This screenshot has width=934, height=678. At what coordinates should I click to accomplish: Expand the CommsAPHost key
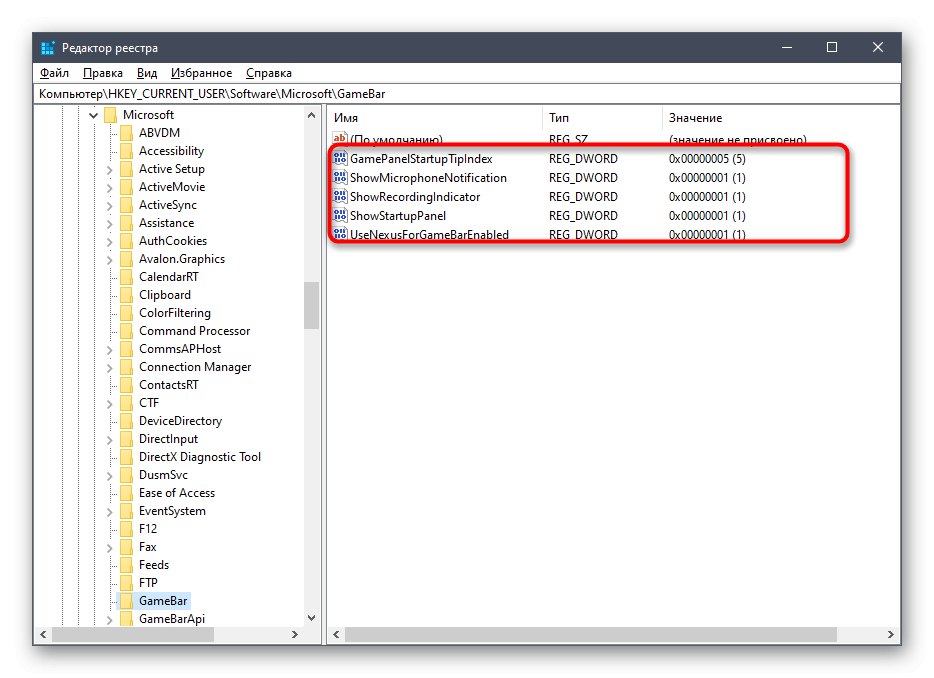pyautogui.click(x=110, y=350)
